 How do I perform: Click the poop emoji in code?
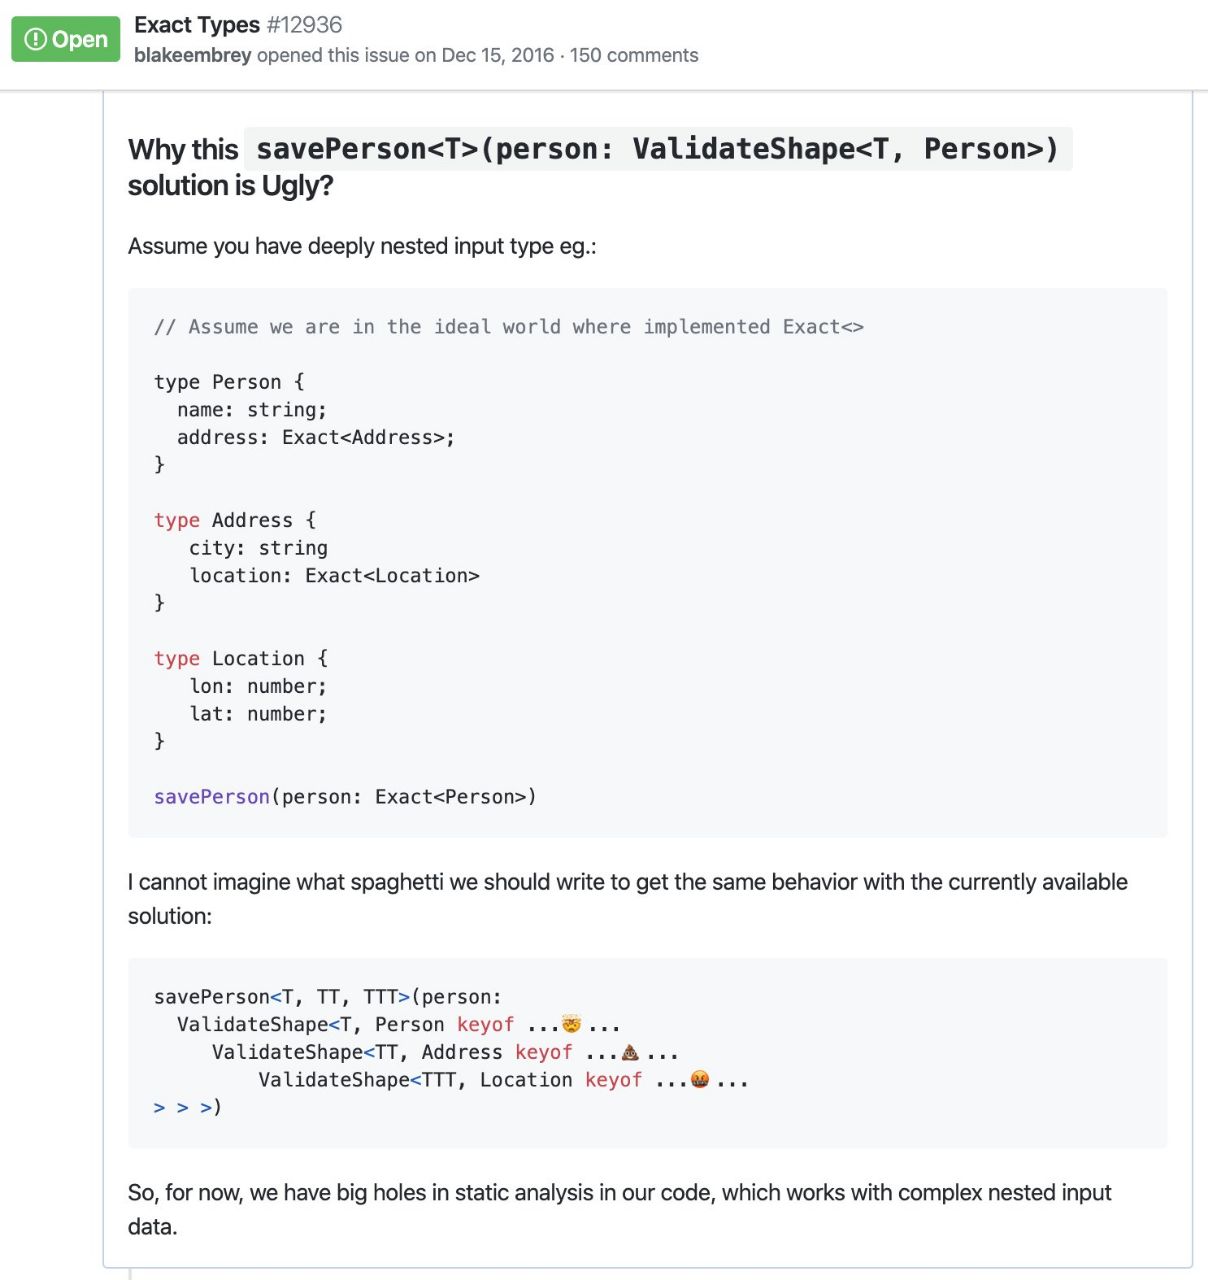click(x=630, y=1052)
